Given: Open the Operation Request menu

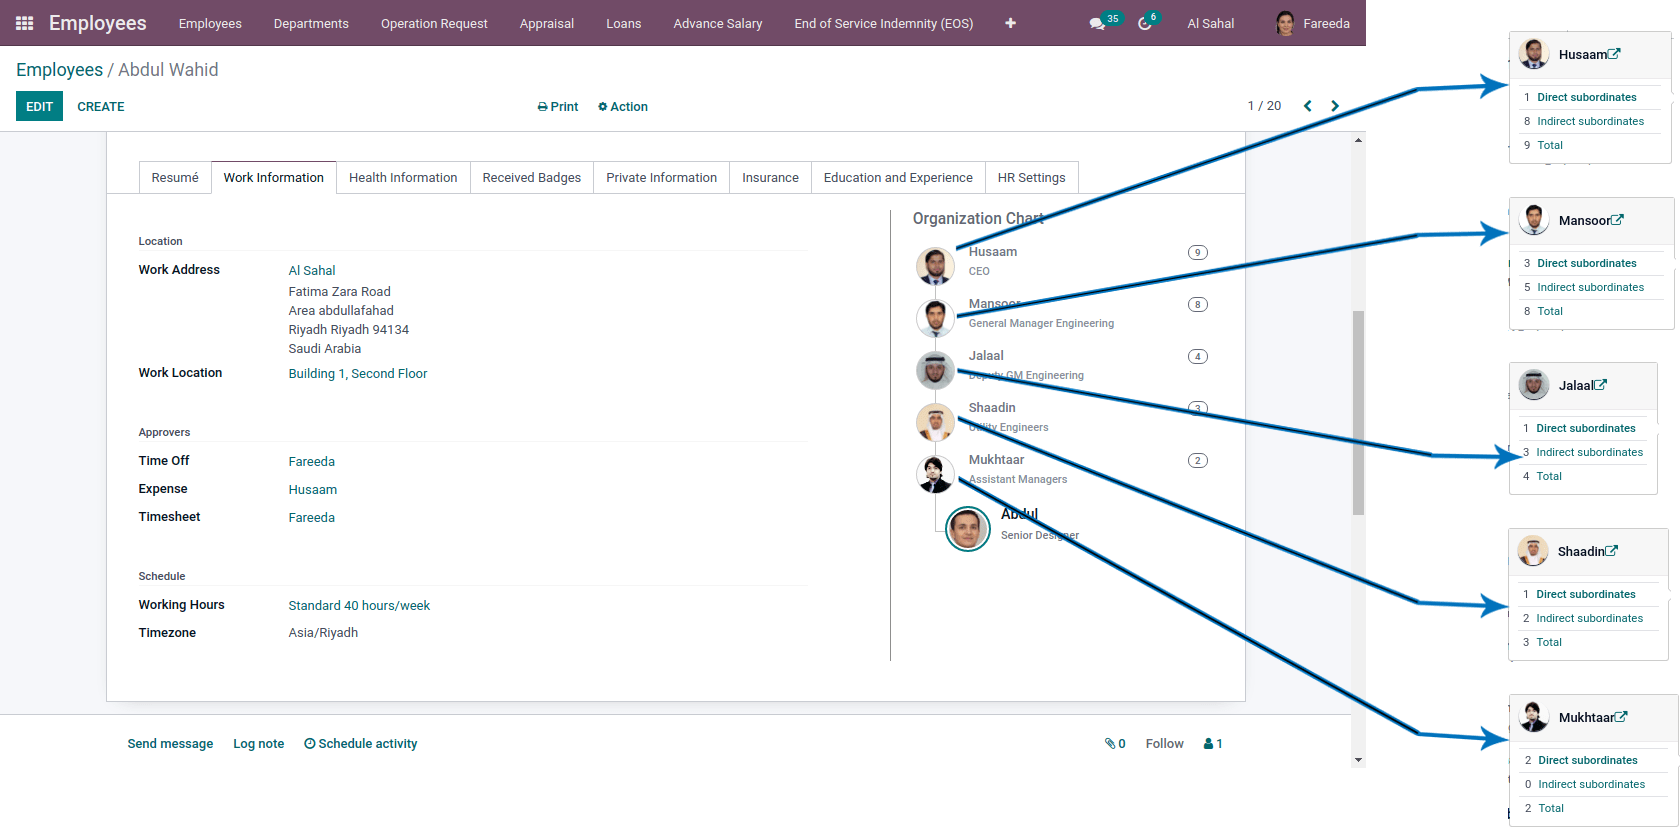Looking at the screenshot, I should click(x=434, y=23).
